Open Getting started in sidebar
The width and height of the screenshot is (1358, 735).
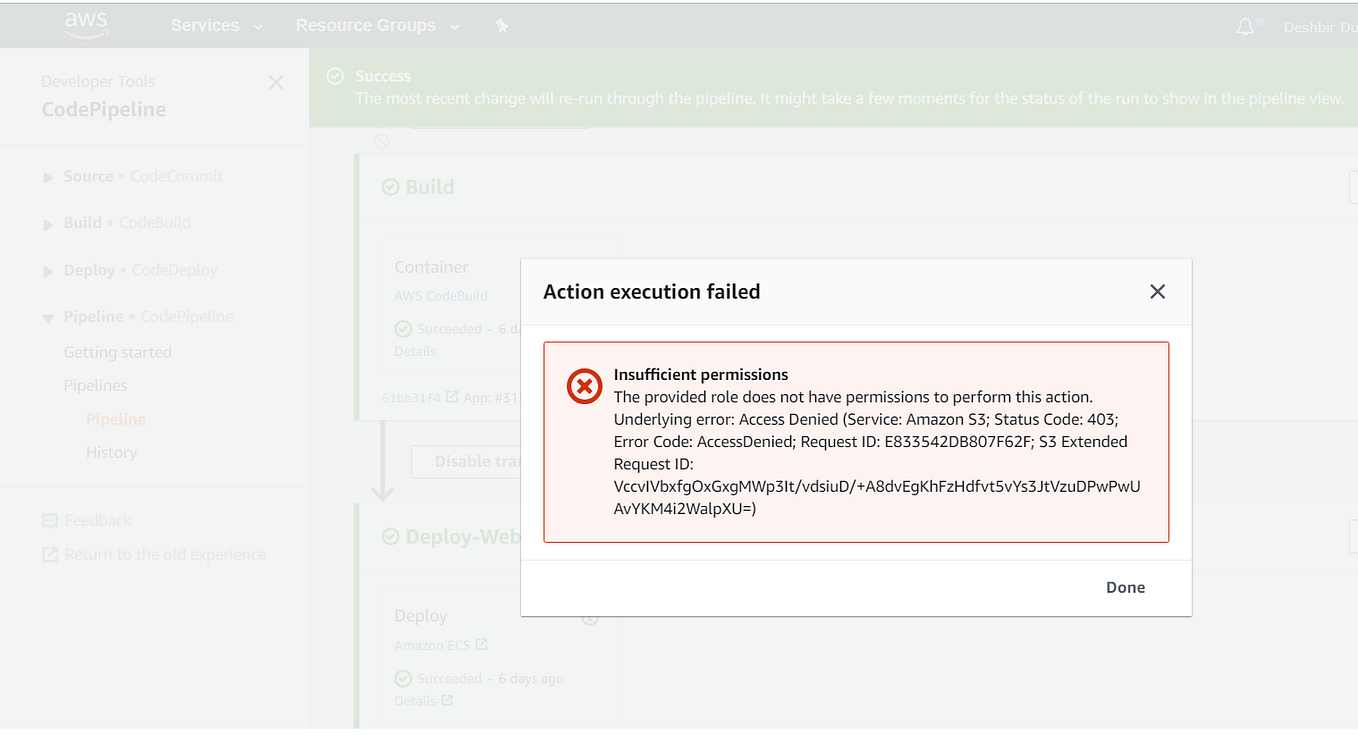point(118,352)
